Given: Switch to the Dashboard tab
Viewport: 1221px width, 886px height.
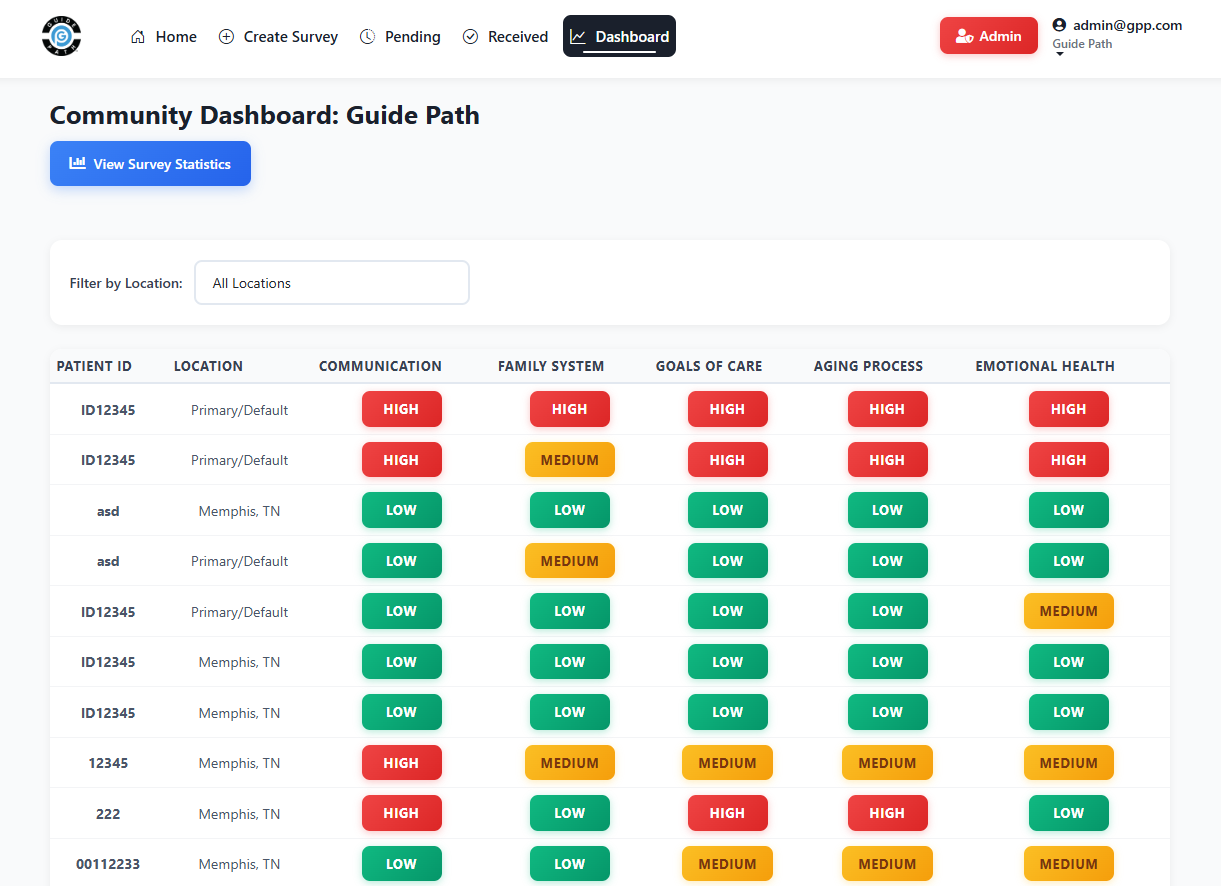Looking at the screenshot, I should [619, 36].
